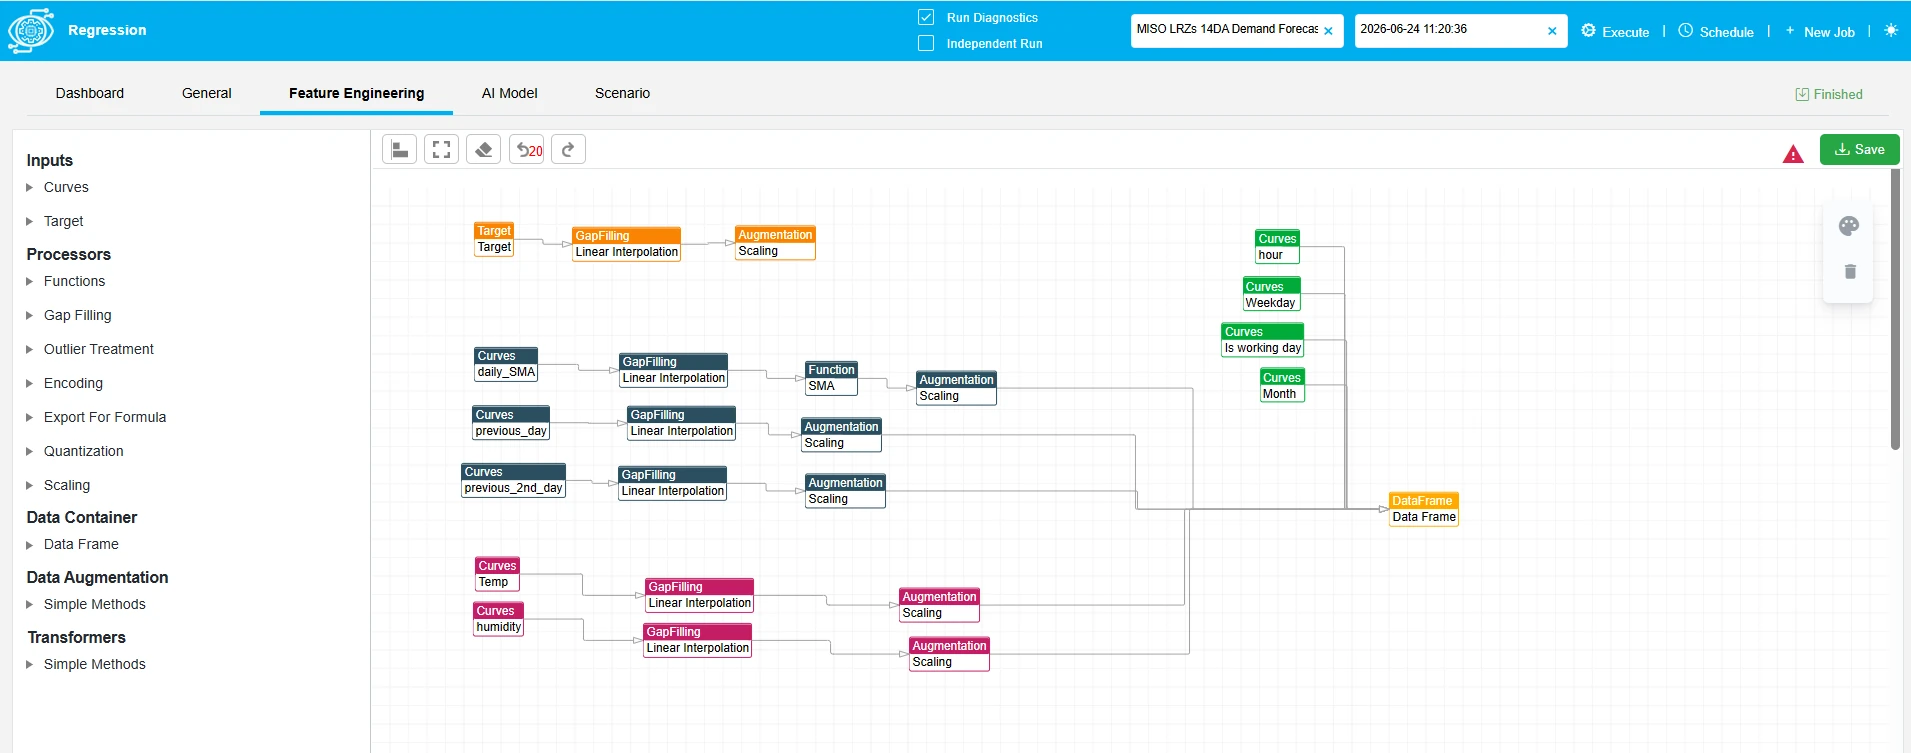Select the orange GapFilling Linear Interpolation node
Image resolution: width=1911 pixels, height=753 pixels.
(x=627, y=244)
